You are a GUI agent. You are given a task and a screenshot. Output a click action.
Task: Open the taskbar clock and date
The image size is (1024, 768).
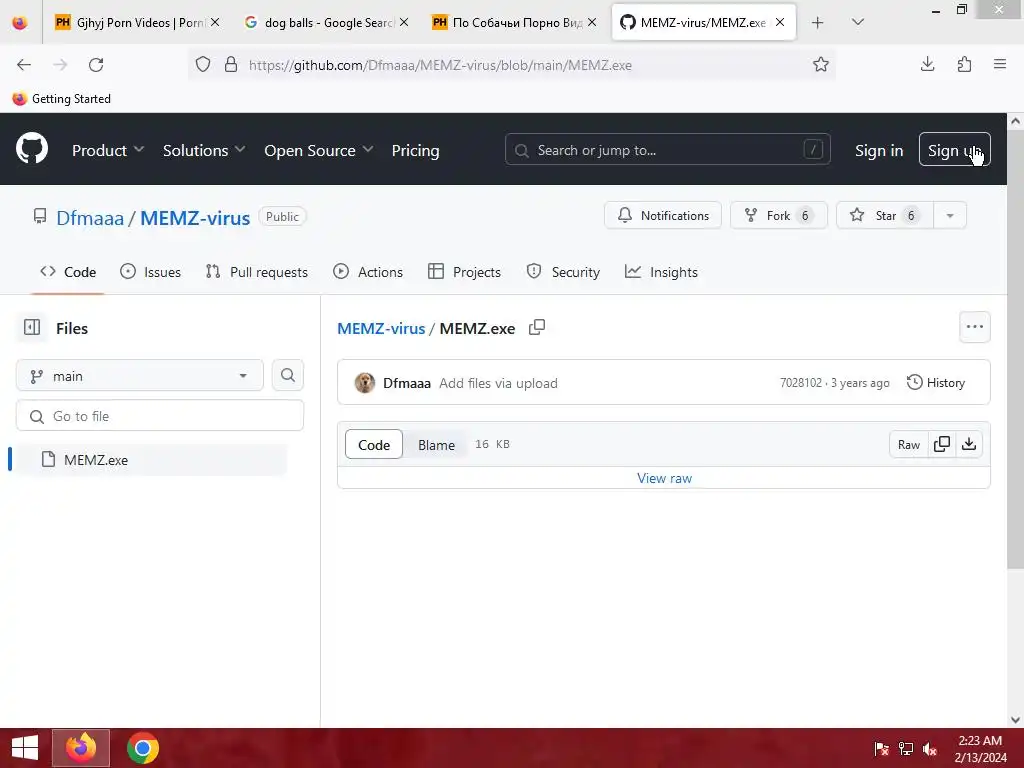coord(980,748)
